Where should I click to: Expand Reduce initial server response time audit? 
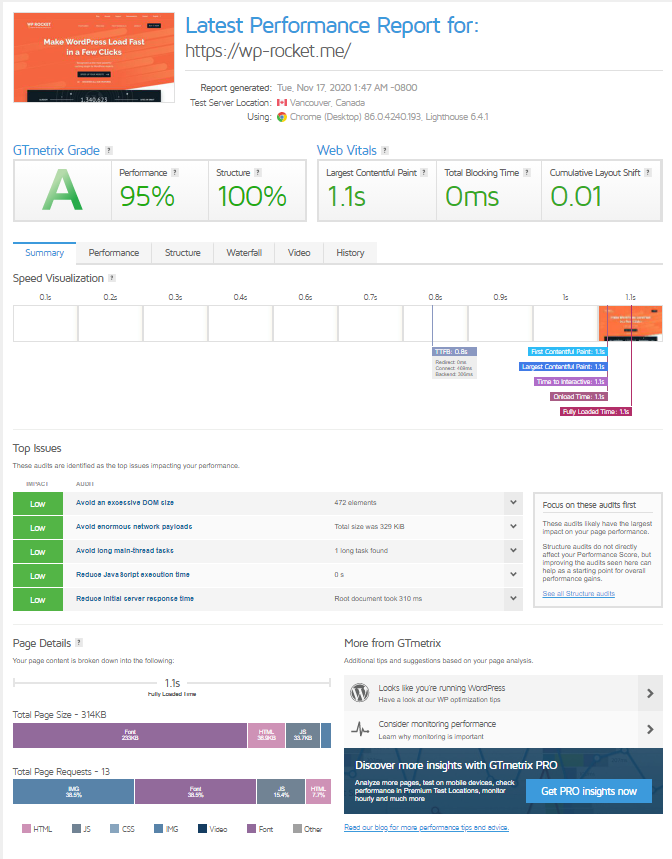point(513,599)
